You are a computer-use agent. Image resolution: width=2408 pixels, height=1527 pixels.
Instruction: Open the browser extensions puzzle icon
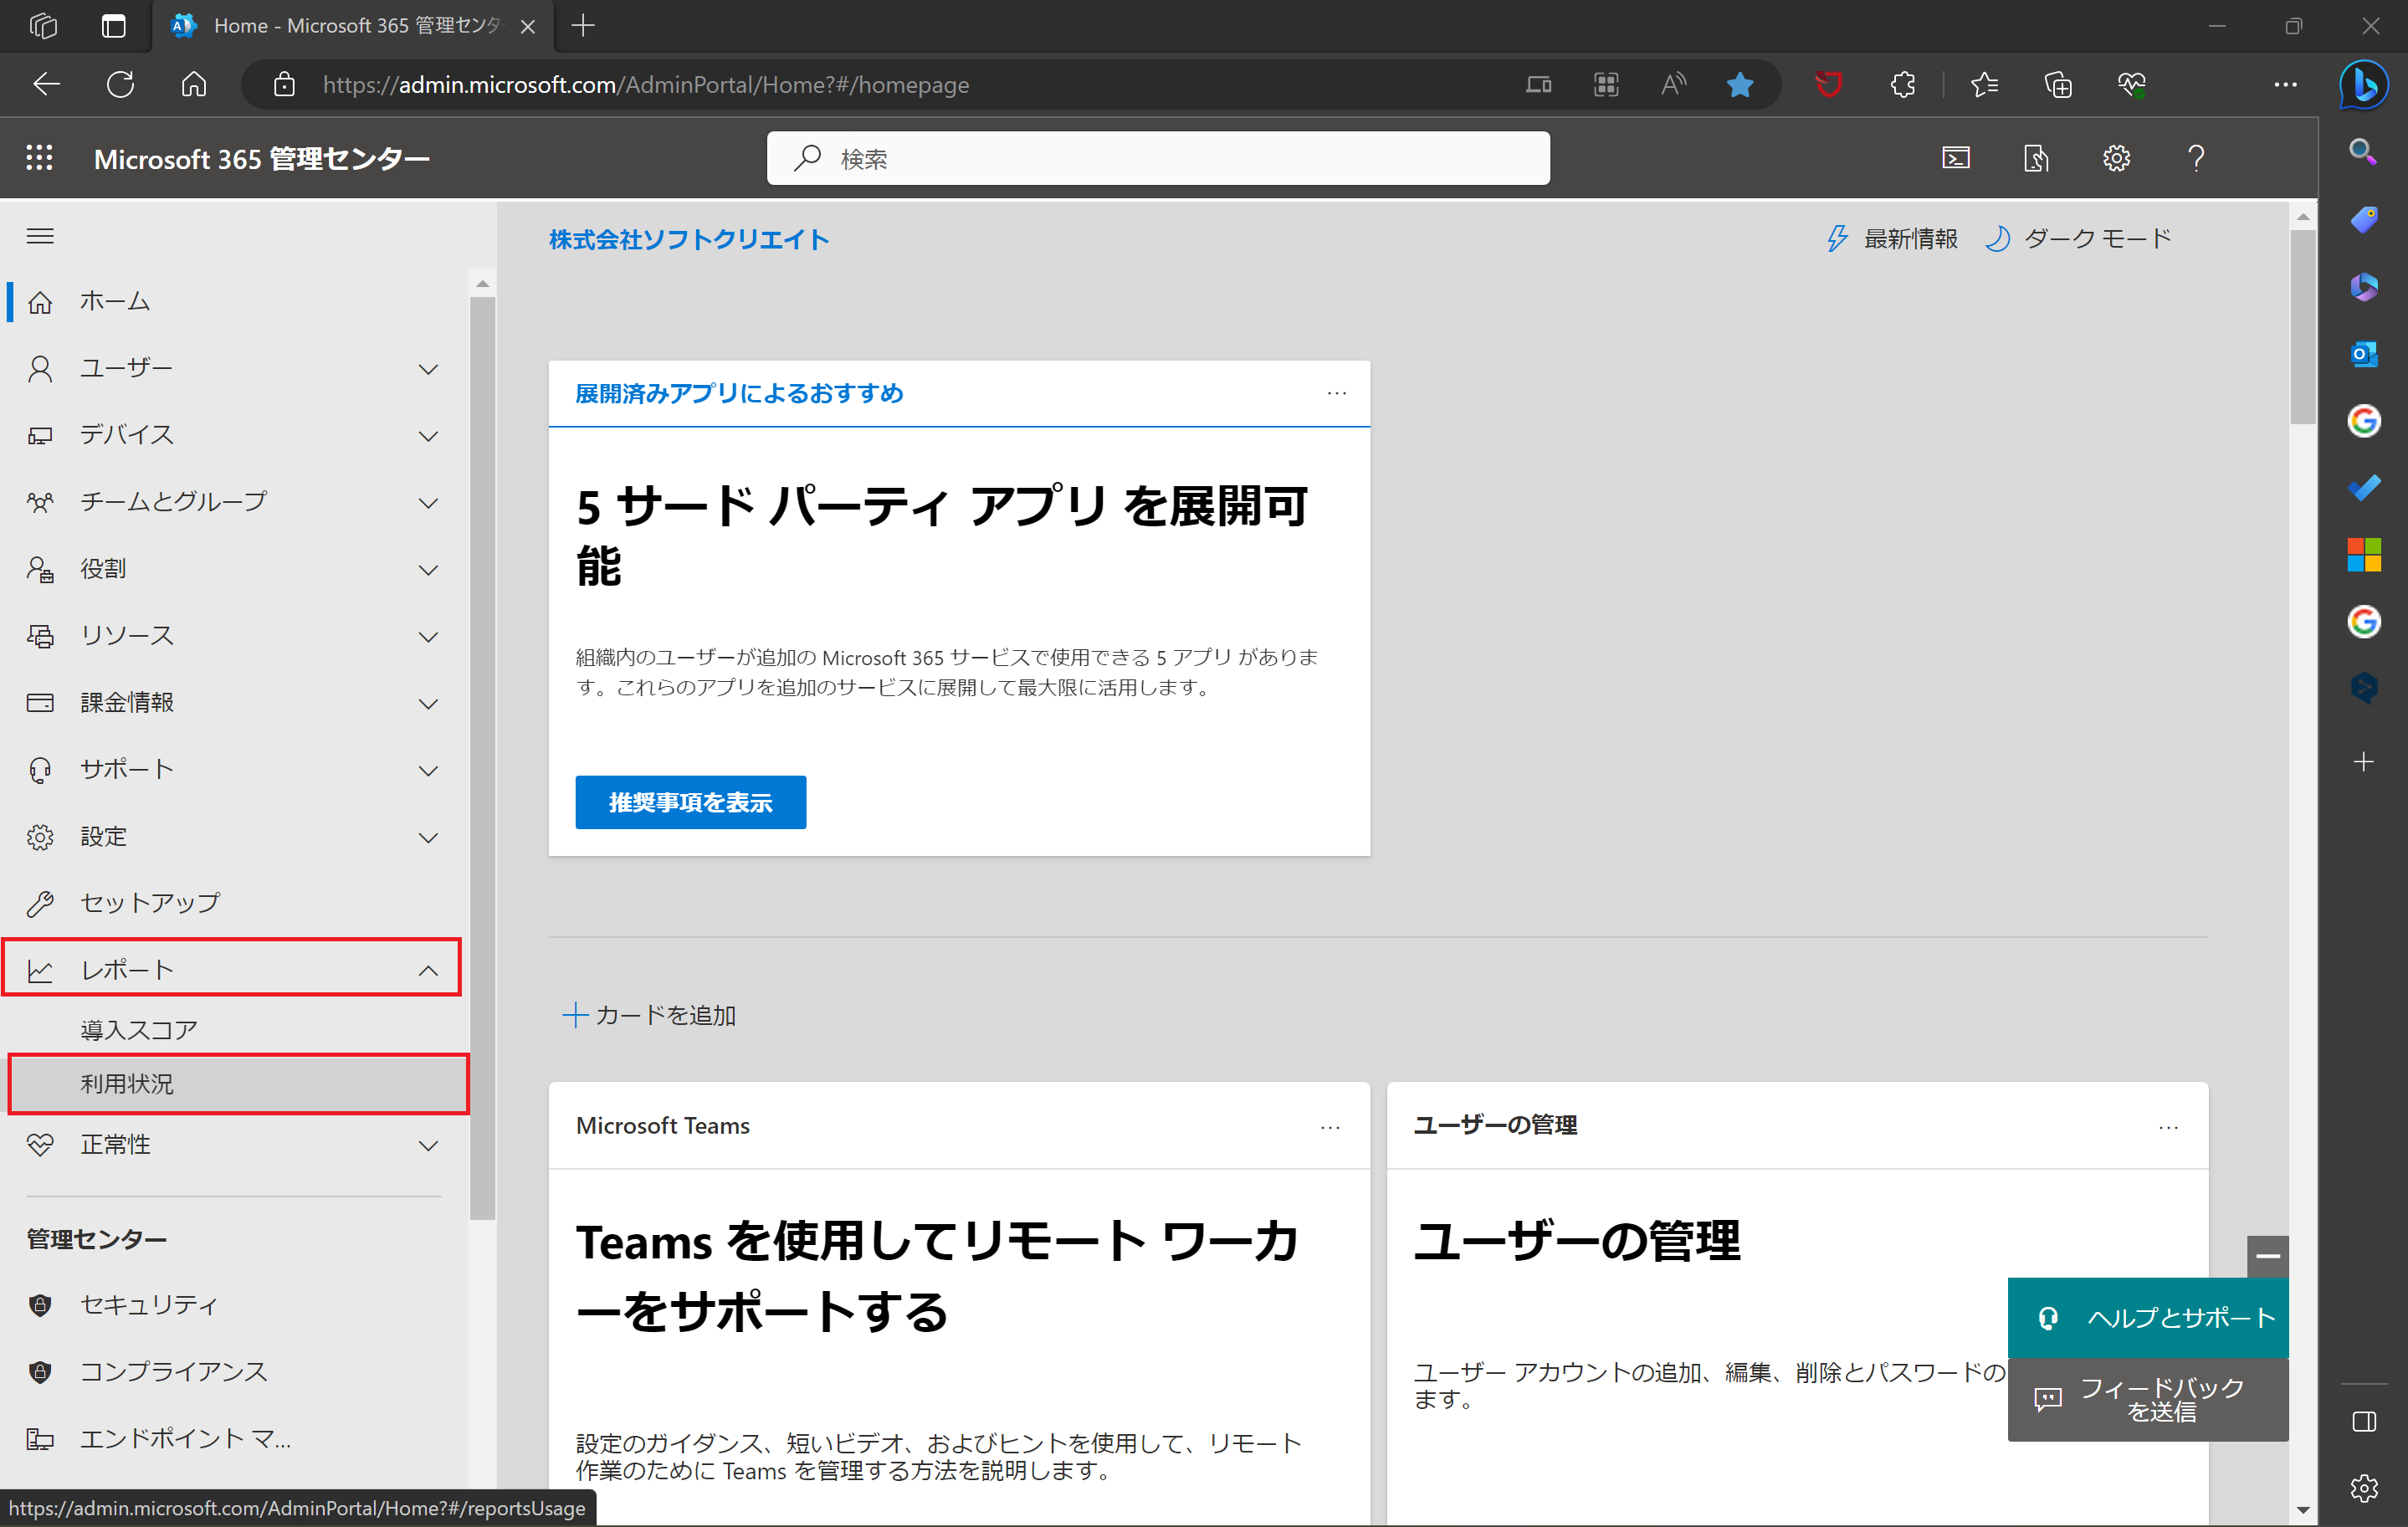pyautogui.click(x=1902, y=84)
